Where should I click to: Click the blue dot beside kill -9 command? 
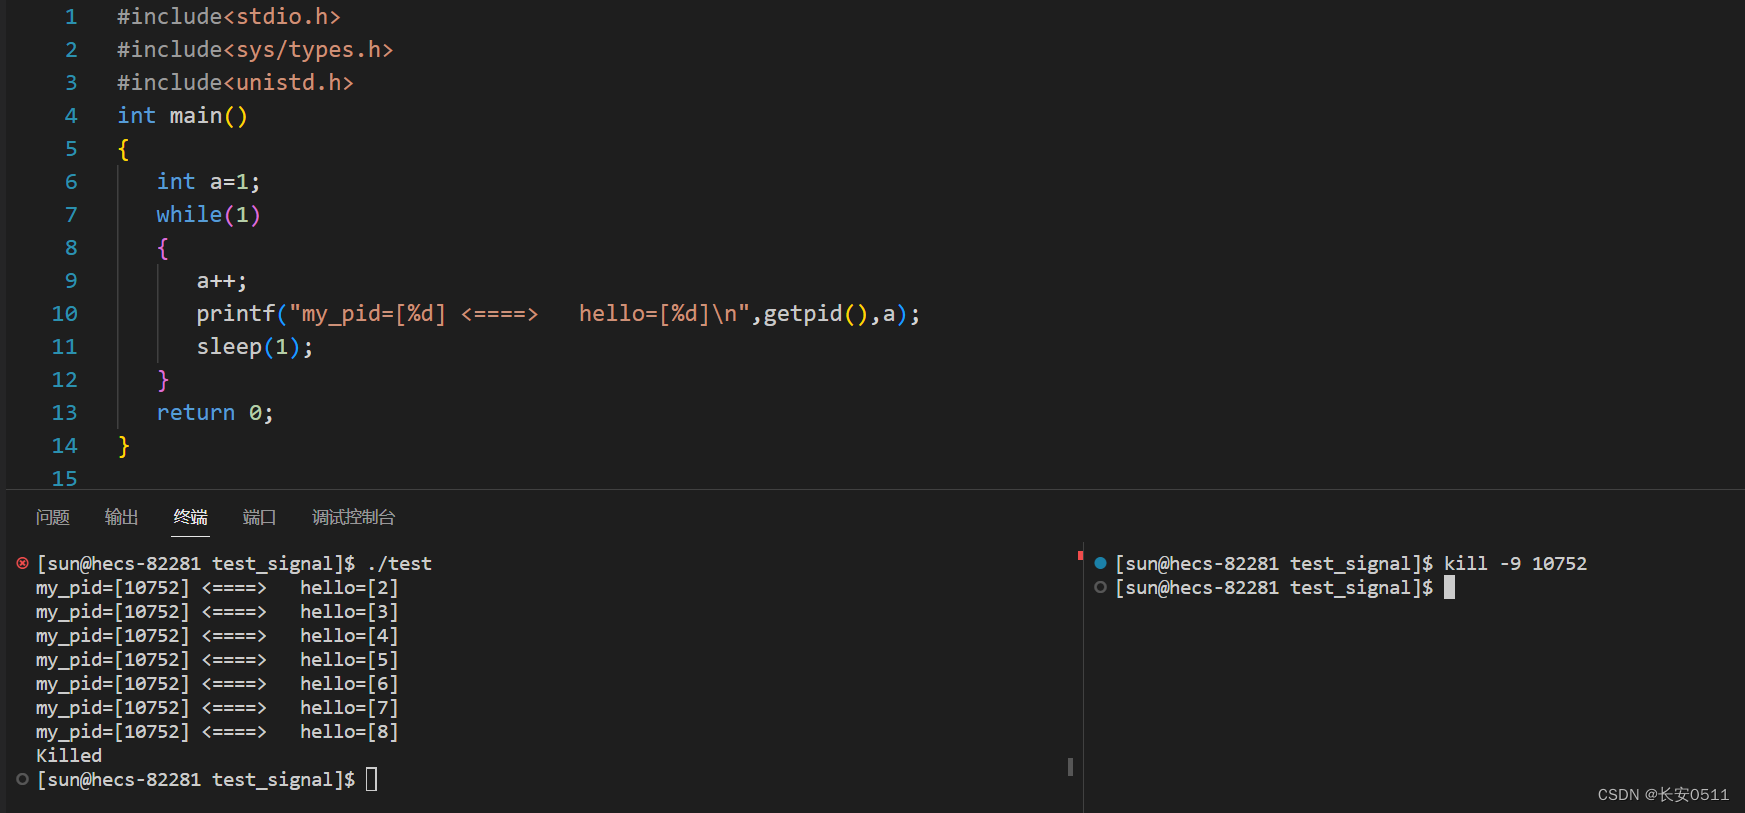[x=1100, y=563]
